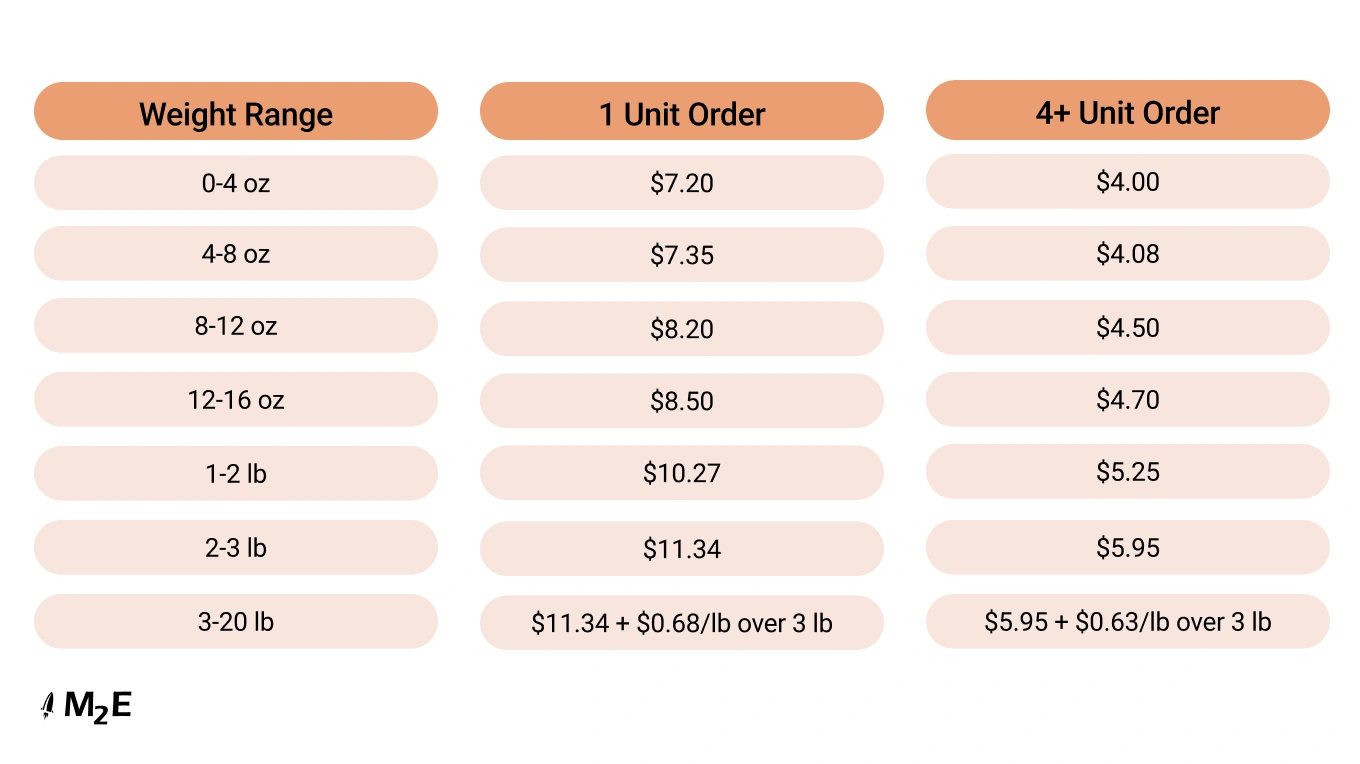Select the 4+ Unit Order header
The width and height of the screenshot is (1360, 764).
(x=1127, y=111)
